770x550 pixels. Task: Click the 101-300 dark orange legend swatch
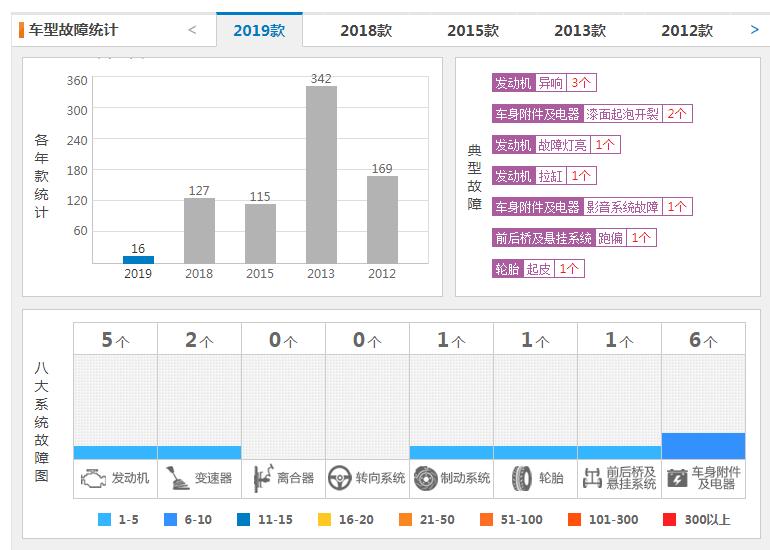click(574, 520)
